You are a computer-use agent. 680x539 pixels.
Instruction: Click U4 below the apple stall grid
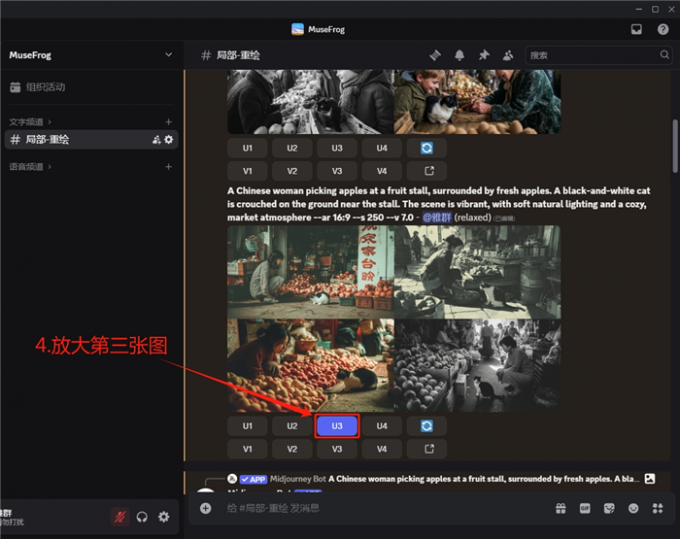[382, 426]
